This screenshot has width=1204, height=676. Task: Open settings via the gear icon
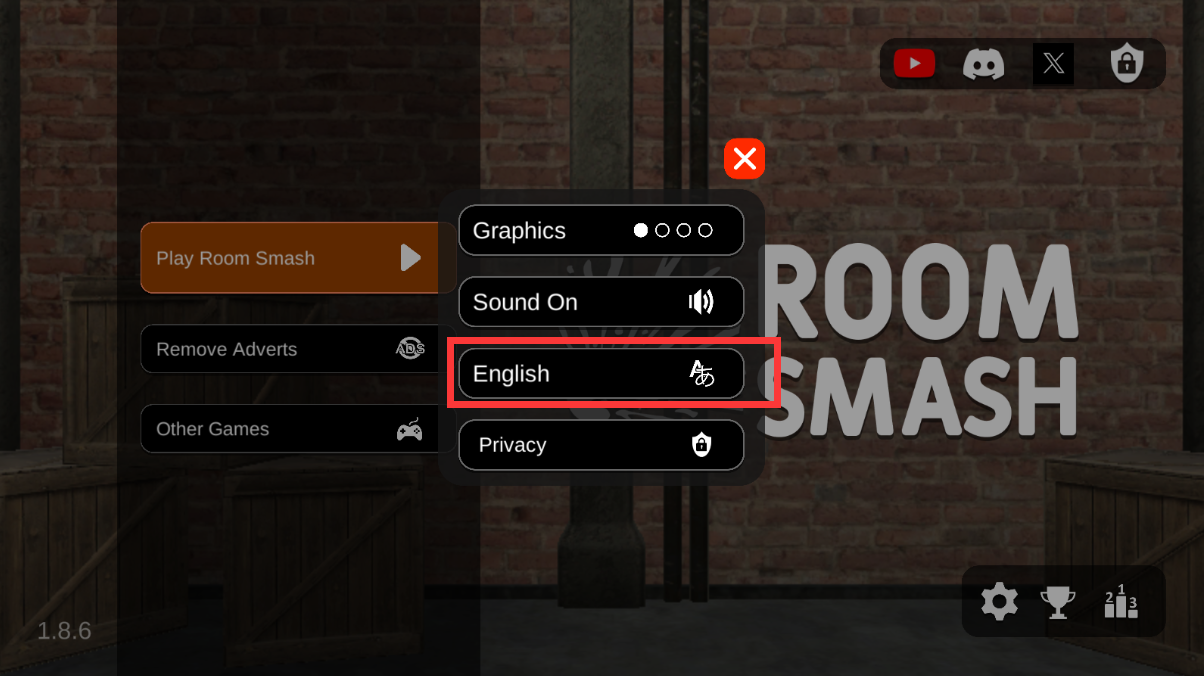[x=999, y=602]
